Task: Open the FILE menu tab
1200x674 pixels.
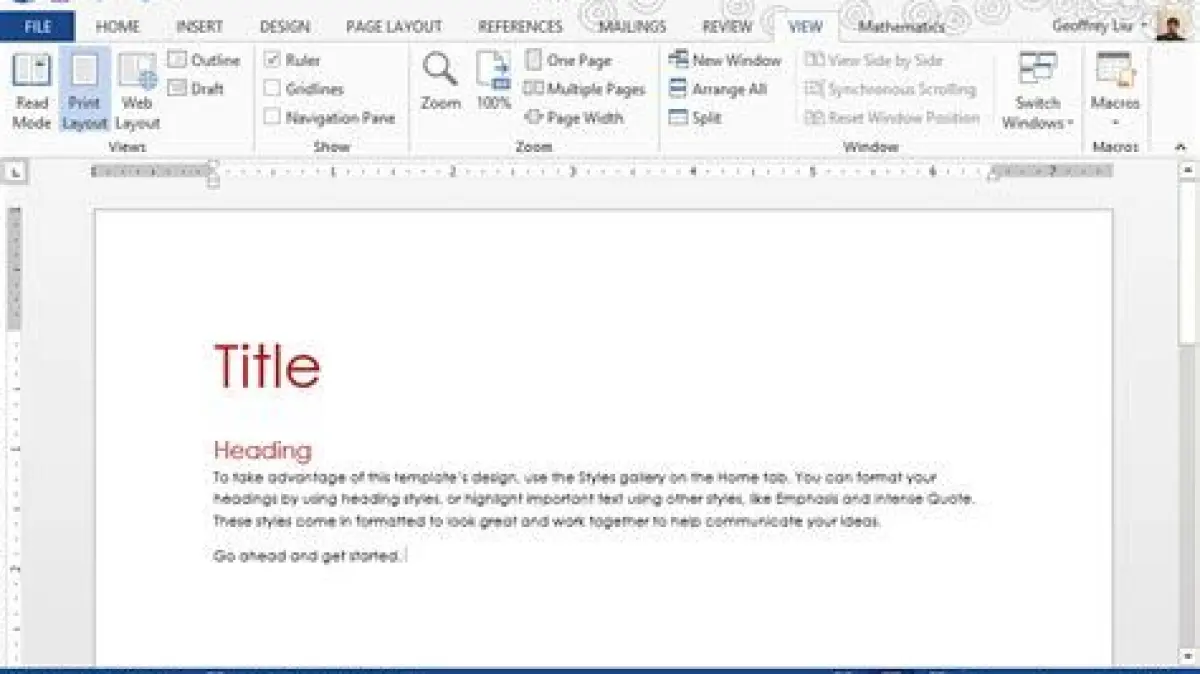Action: (37, 27)
